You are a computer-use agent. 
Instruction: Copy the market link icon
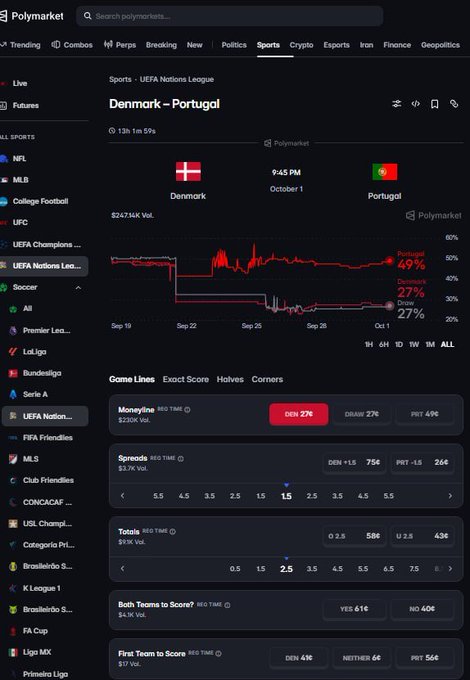click(454, 104)
